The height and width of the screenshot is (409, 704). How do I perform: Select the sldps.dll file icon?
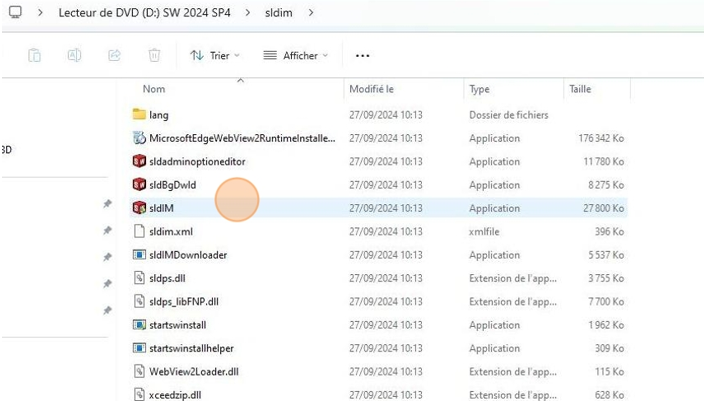pyautogui.click(x=139, y=278)
